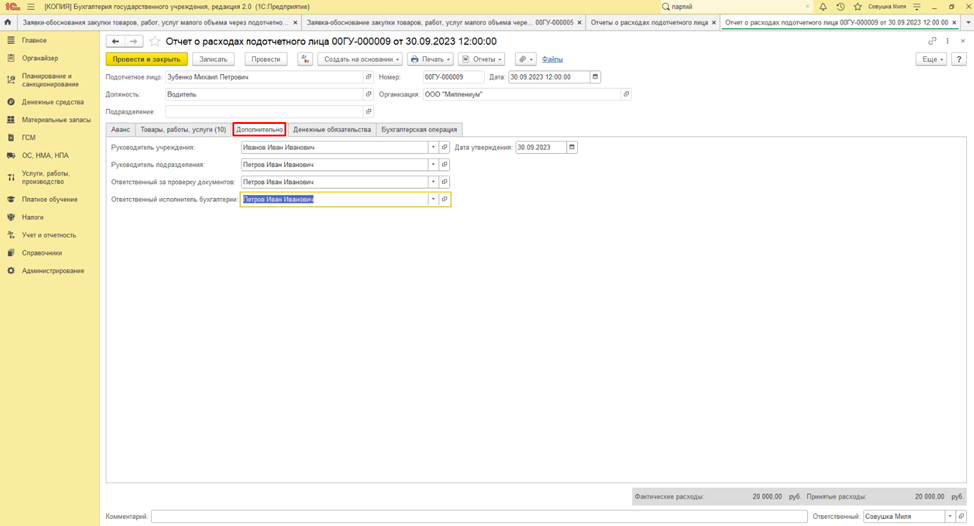
Task: Open the Печать dropdown
Action: (430, 60)
